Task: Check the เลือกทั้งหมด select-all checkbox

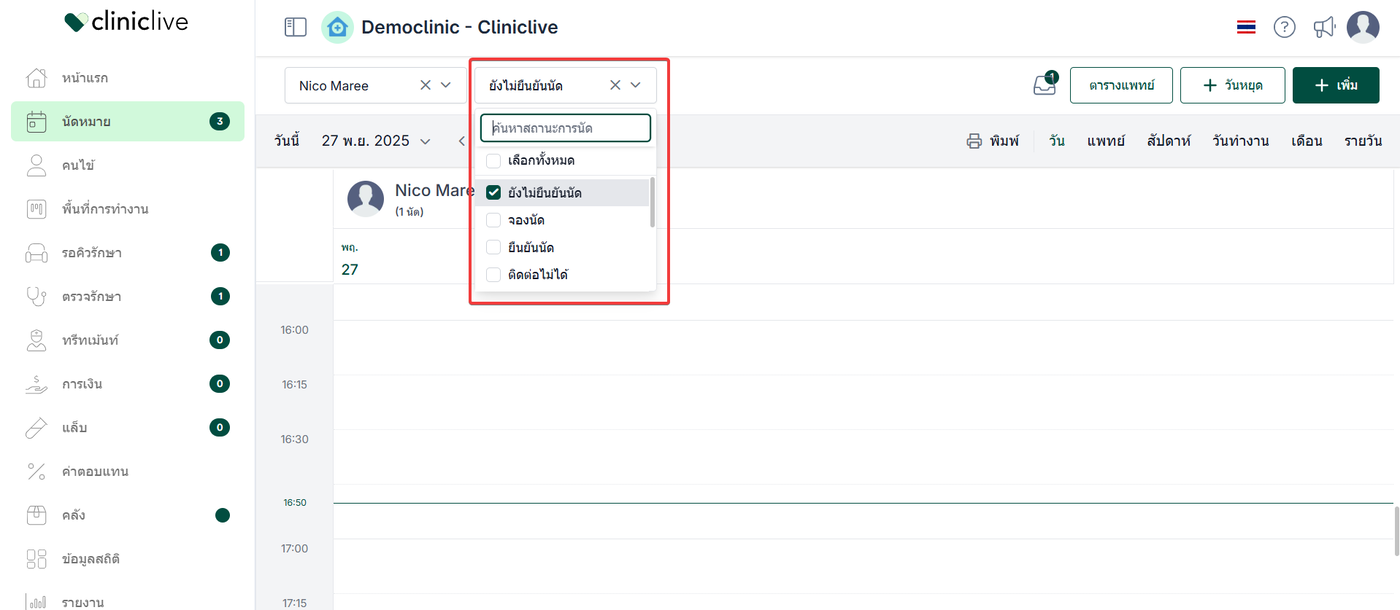Action: 493,161
